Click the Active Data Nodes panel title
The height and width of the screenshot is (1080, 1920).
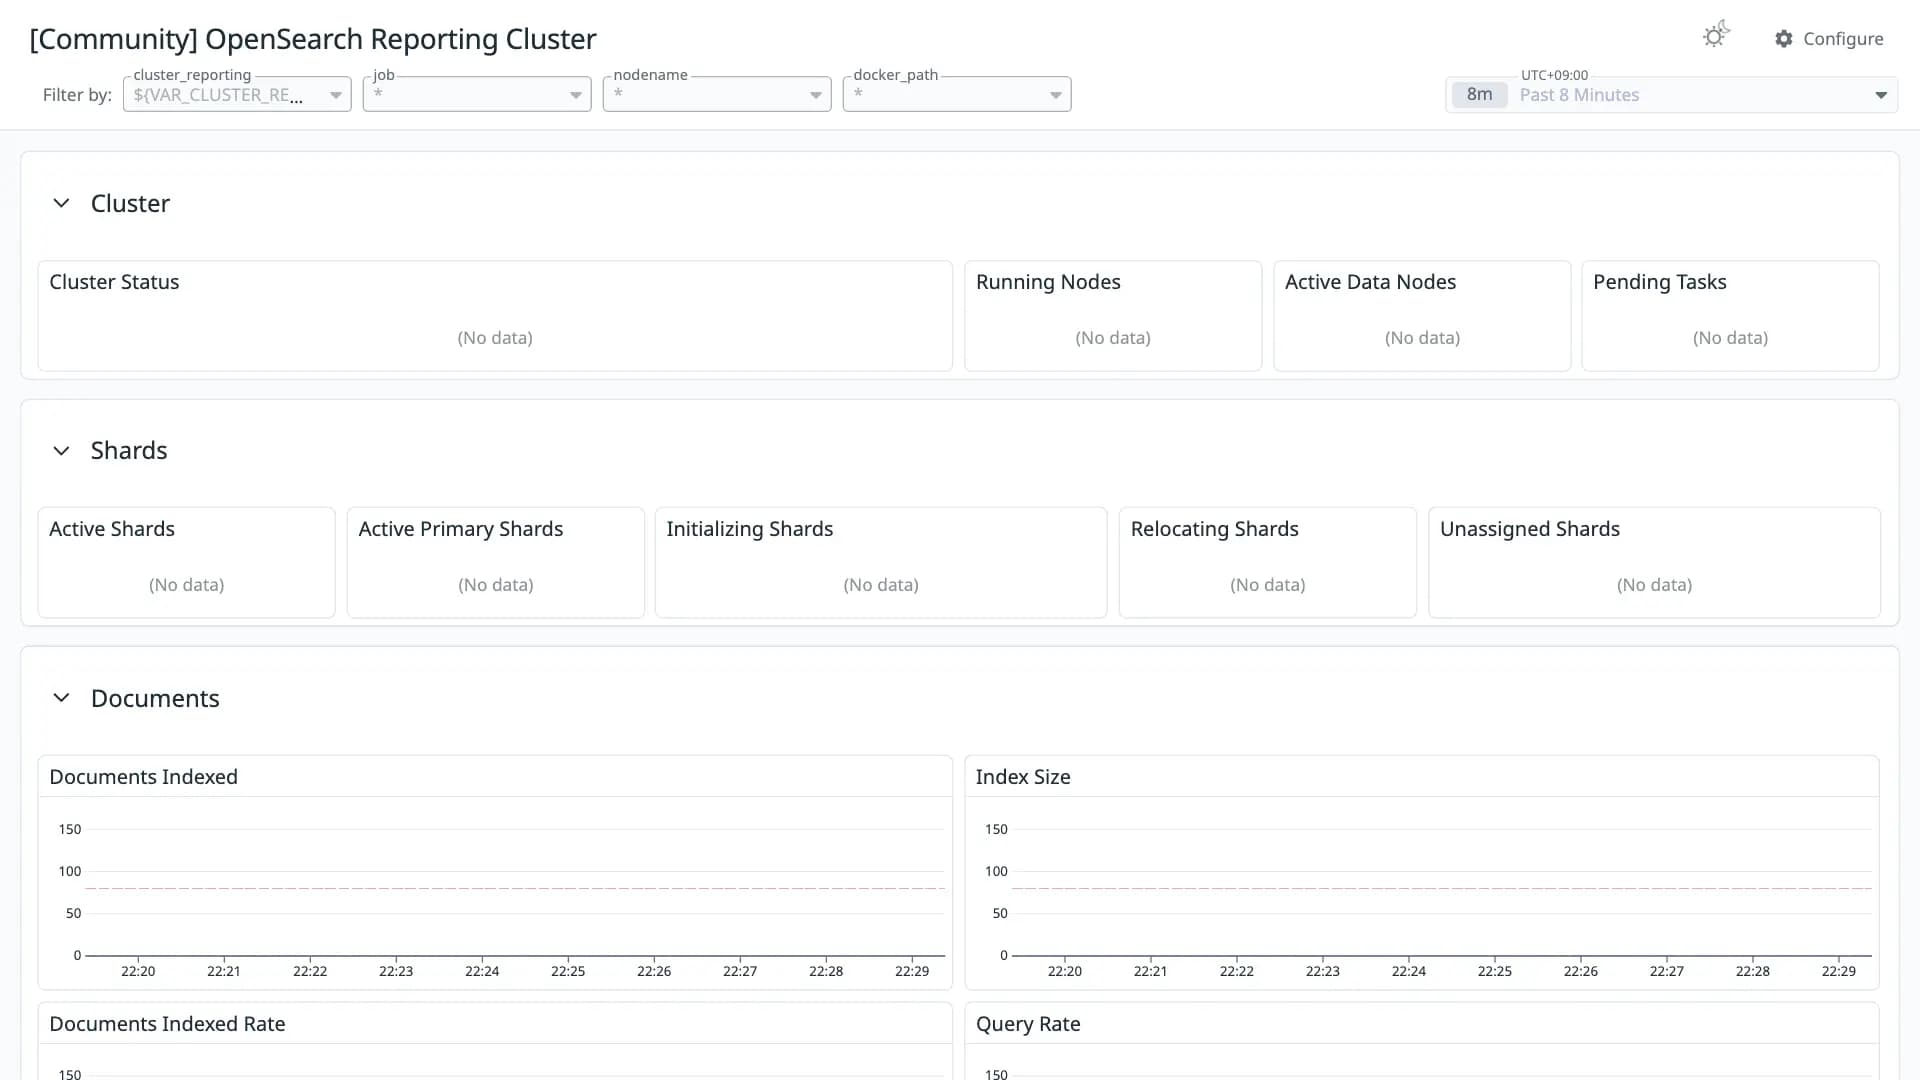1370,282
